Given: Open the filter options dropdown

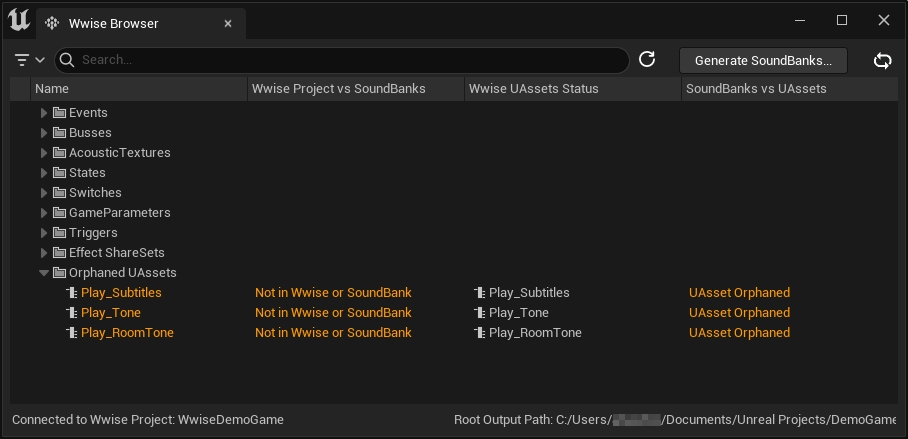Looking at the screenshot, I should (x=30, y=60).
